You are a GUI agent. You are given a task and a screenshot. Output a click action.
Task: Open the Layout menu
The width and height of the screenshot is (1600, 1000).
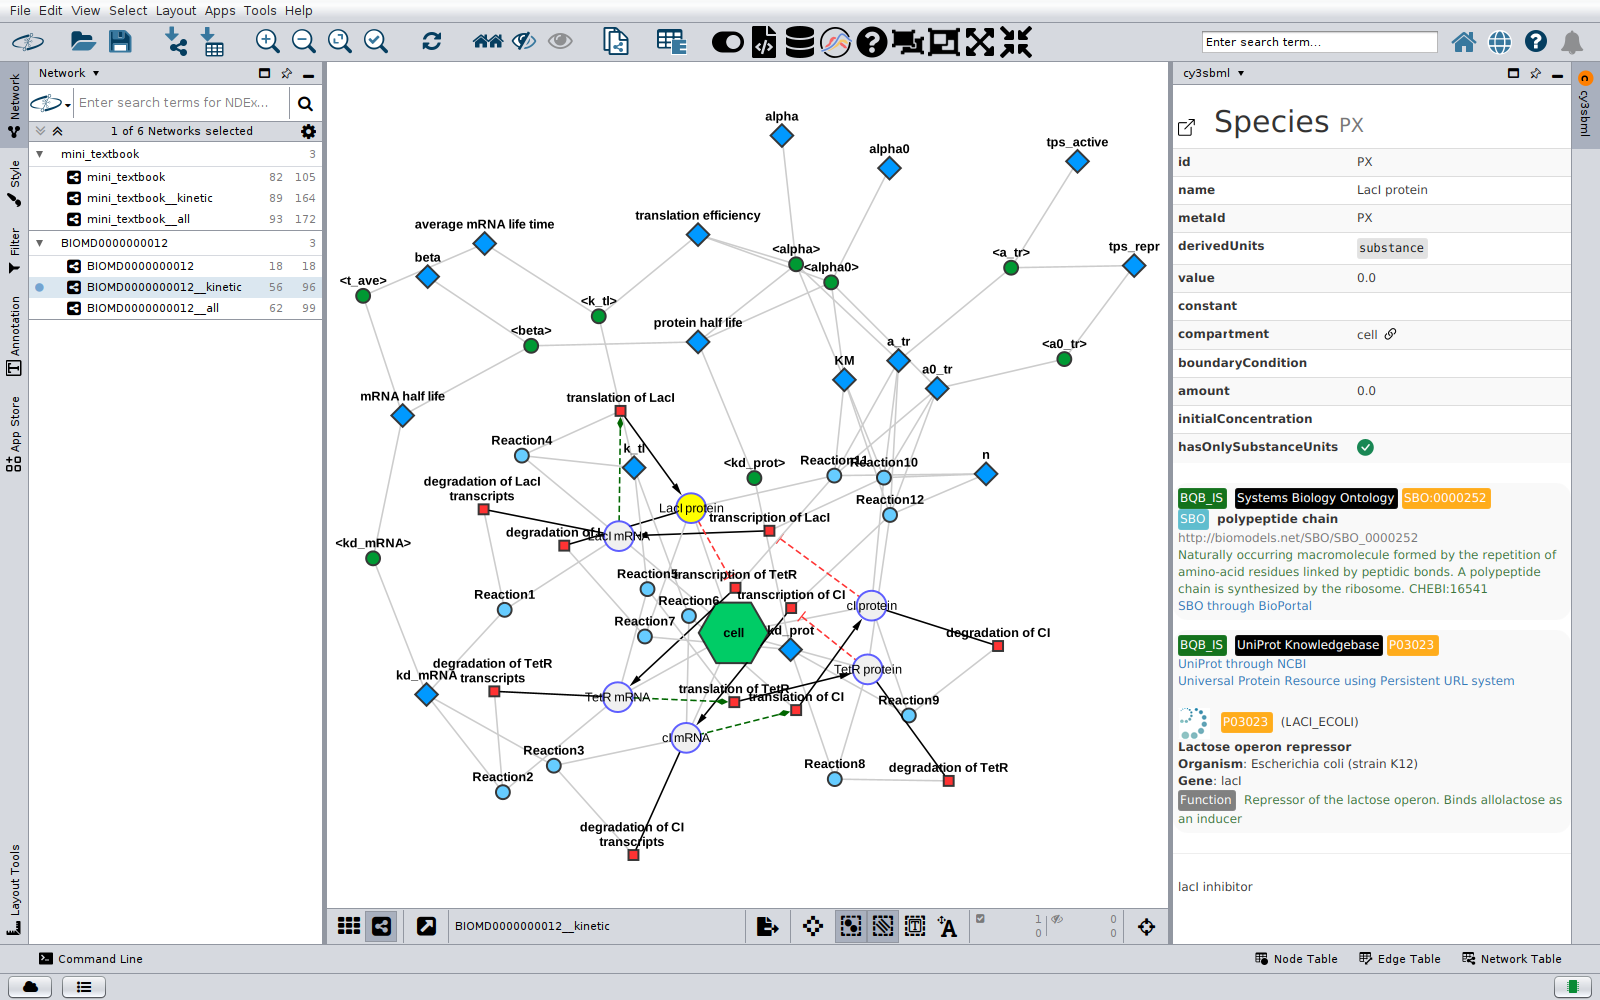176,10
